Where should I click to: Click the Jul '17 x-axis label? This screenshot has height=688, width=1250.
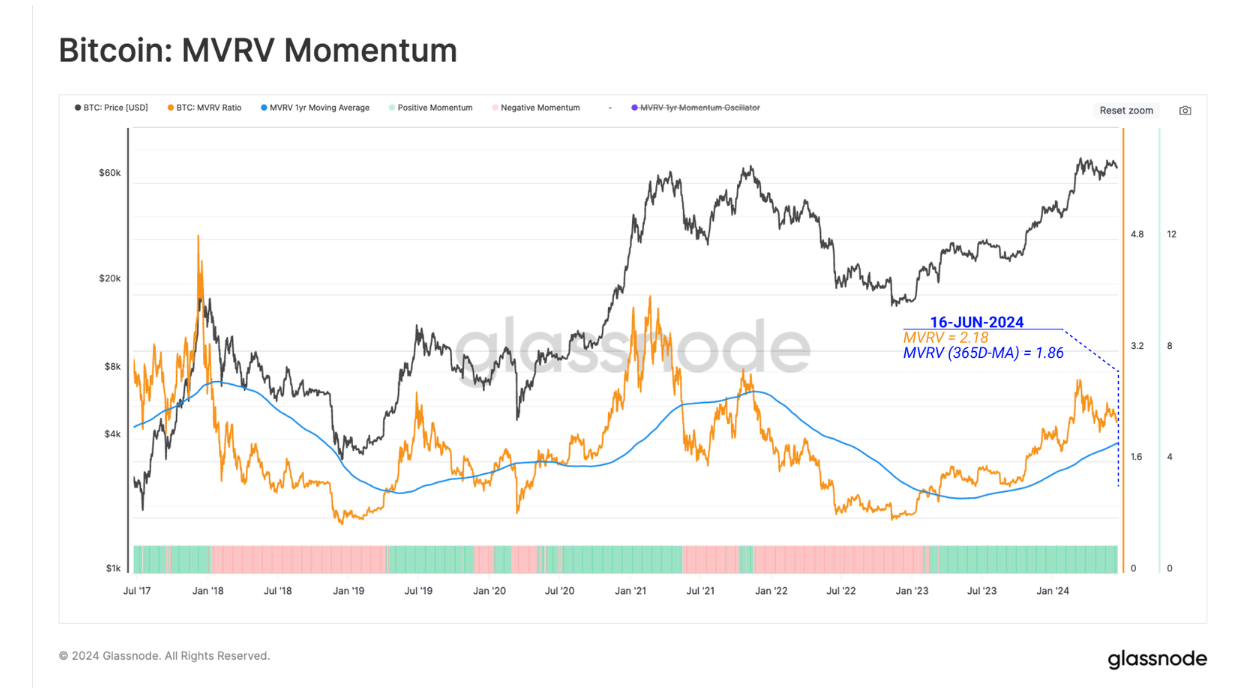click(x=136, y=591)
